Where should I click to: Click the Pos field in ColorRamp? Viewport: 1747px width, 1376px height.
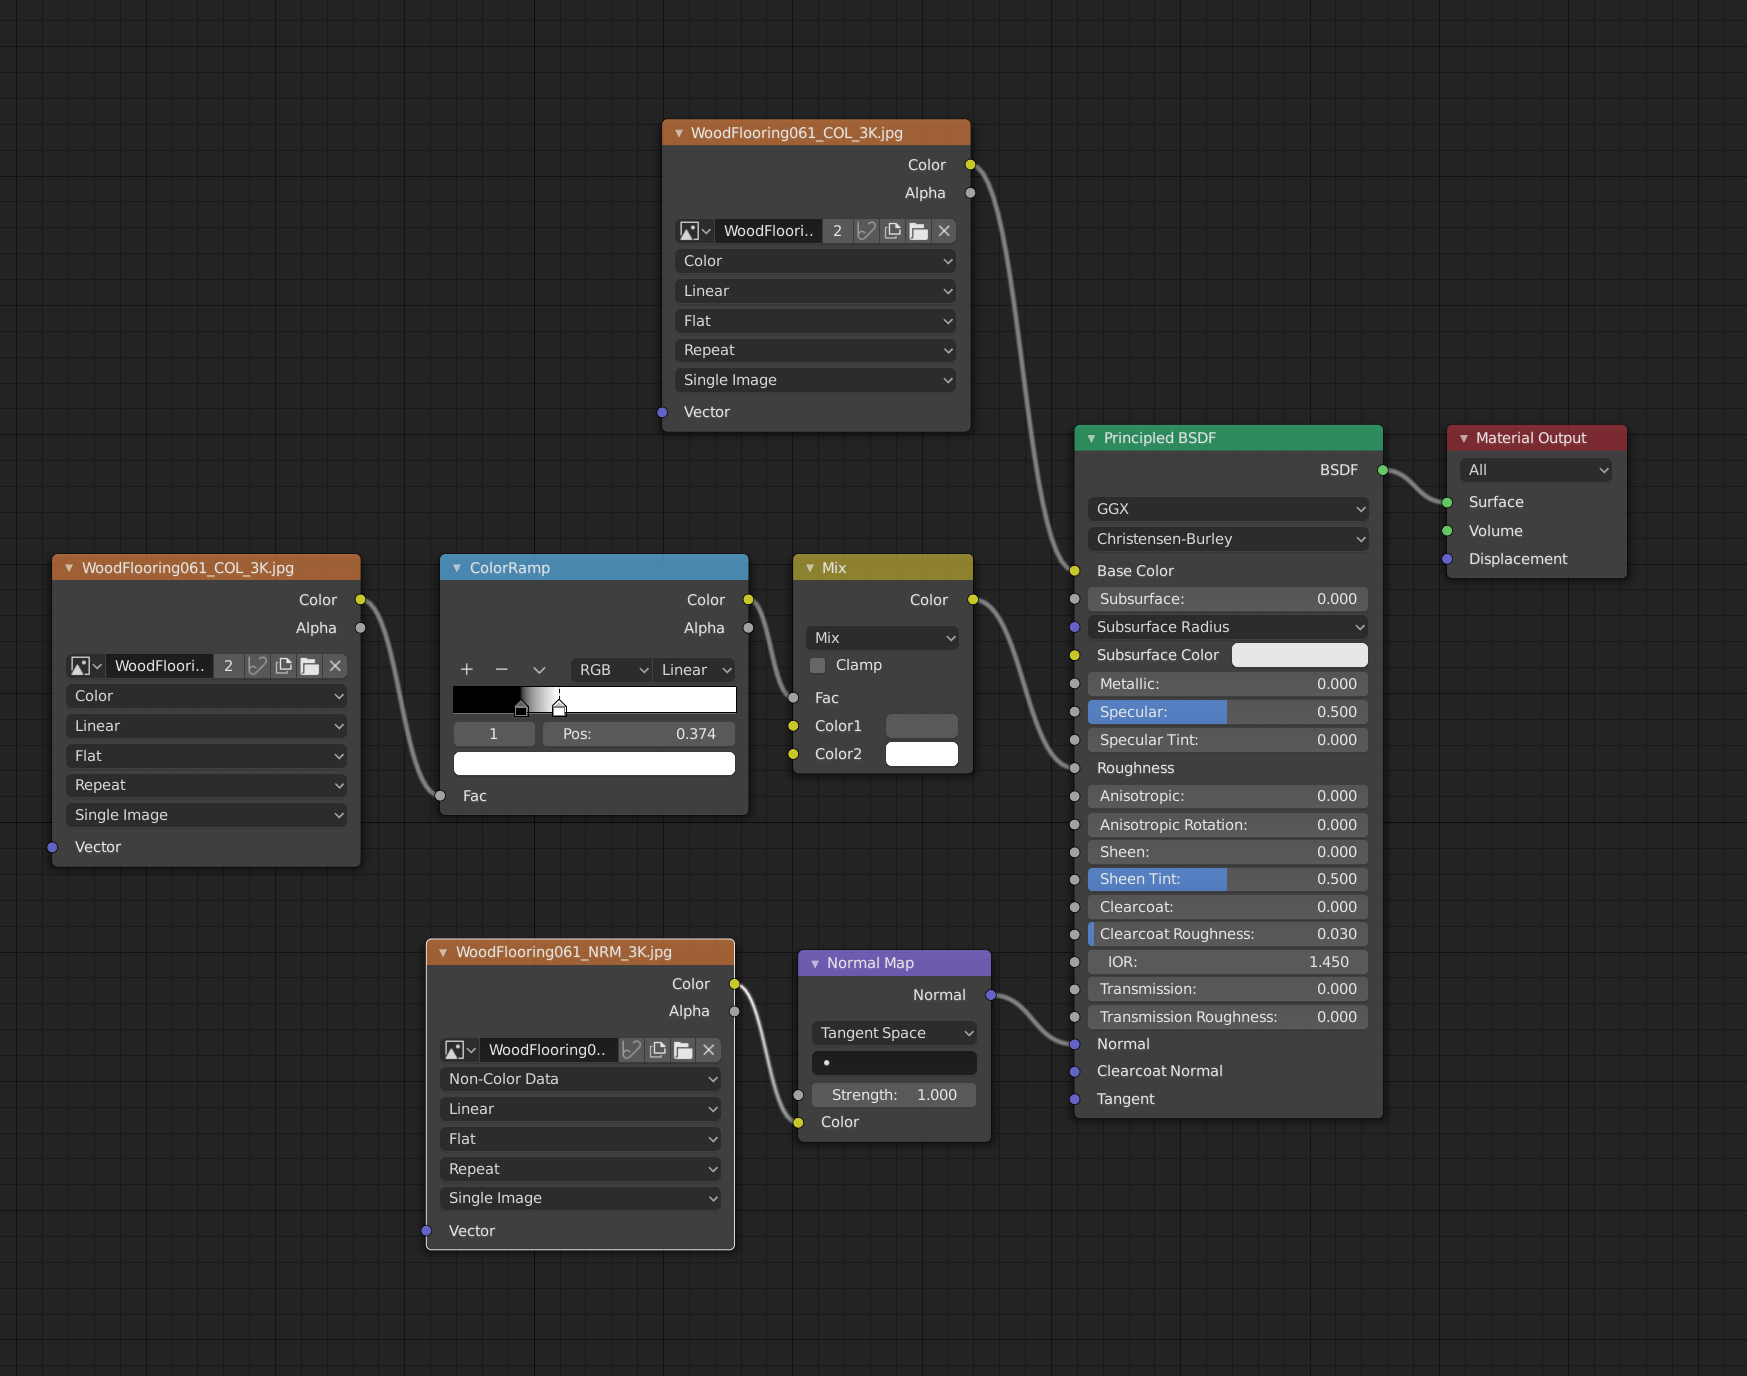pos(638,734)
